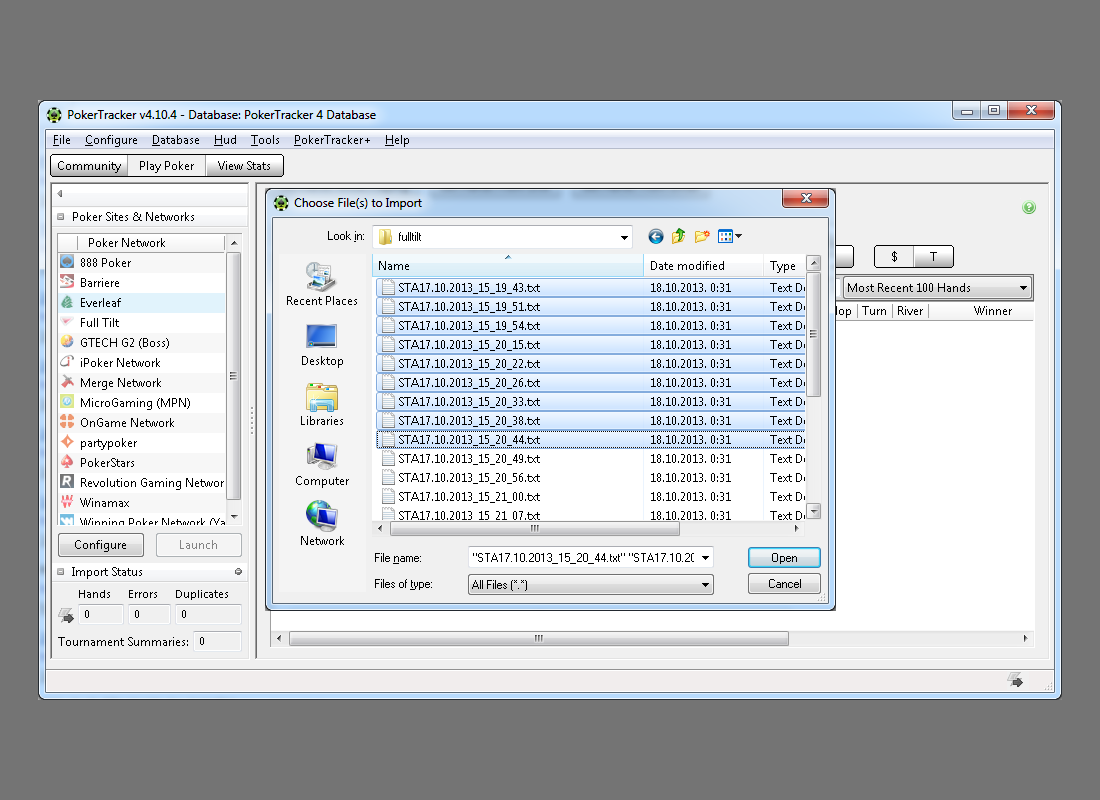Go up one folder level

(679, 237)
